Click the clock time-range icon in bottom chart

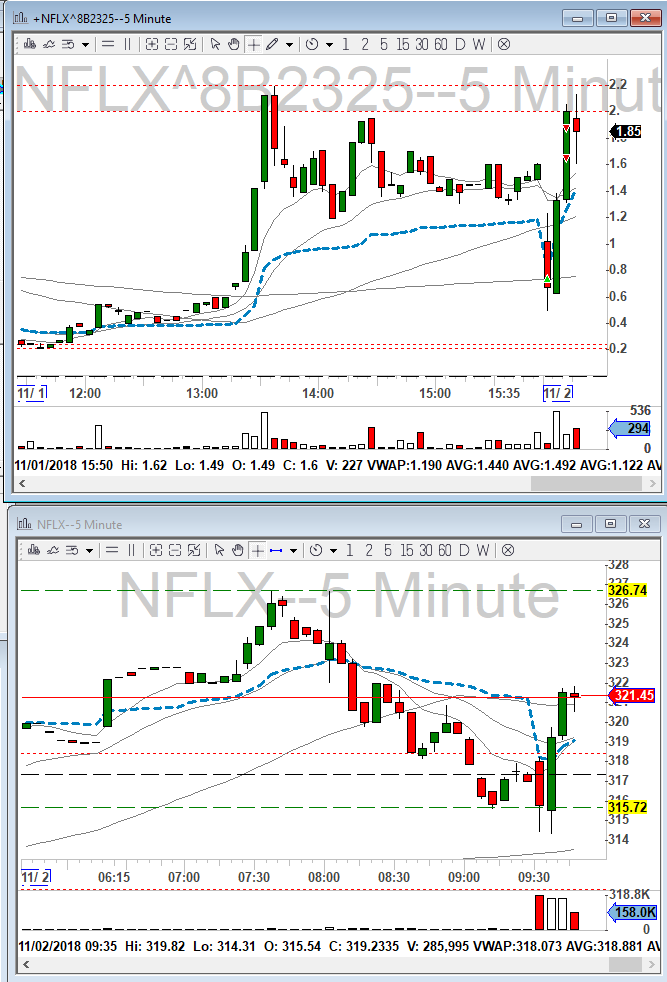click(x=316, y=550)
